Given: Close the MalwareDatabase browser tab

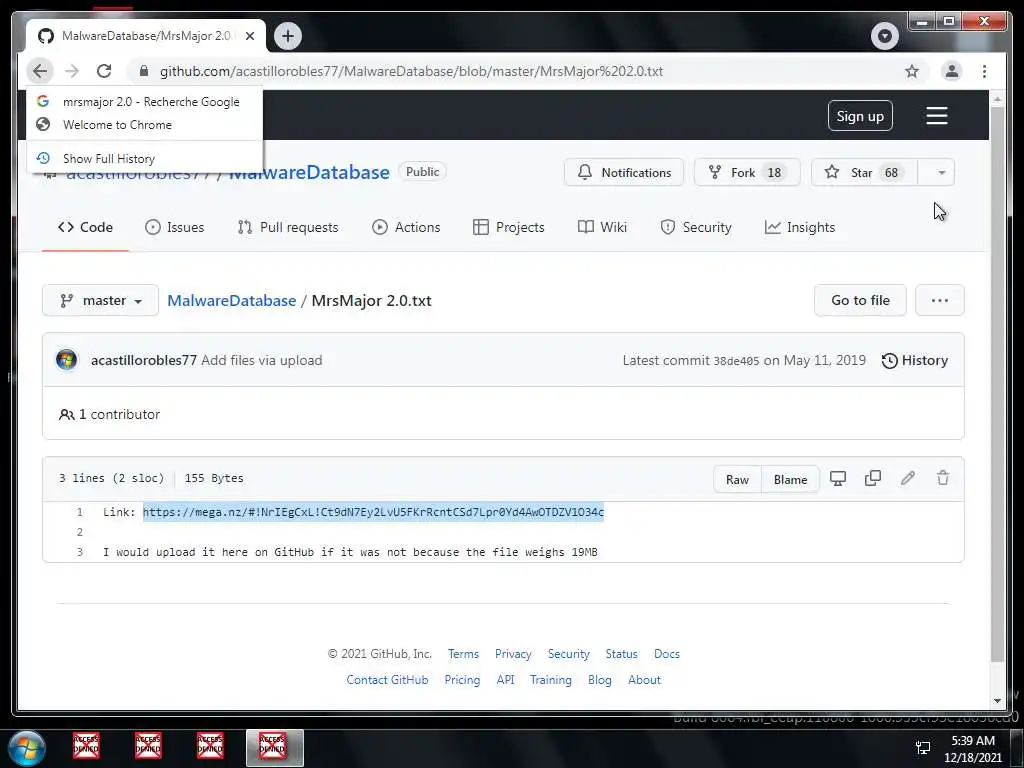Looking at the screenshot, I should 249,36.
